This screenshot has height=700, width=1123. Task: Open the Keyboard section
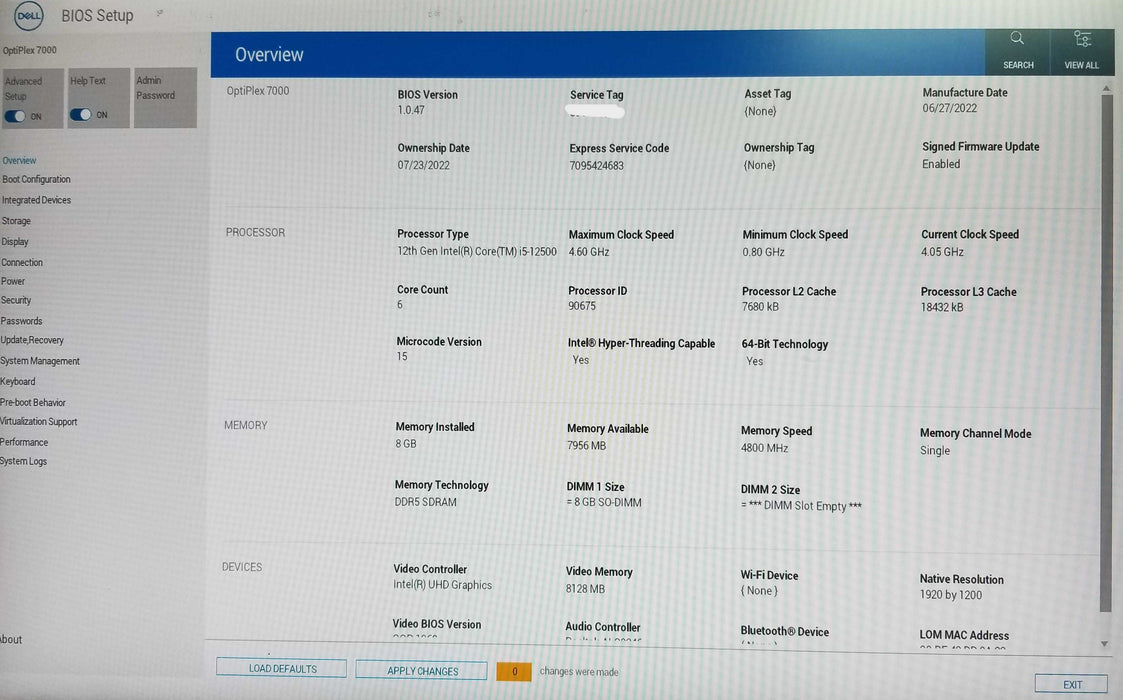click(x=18, y=382)
